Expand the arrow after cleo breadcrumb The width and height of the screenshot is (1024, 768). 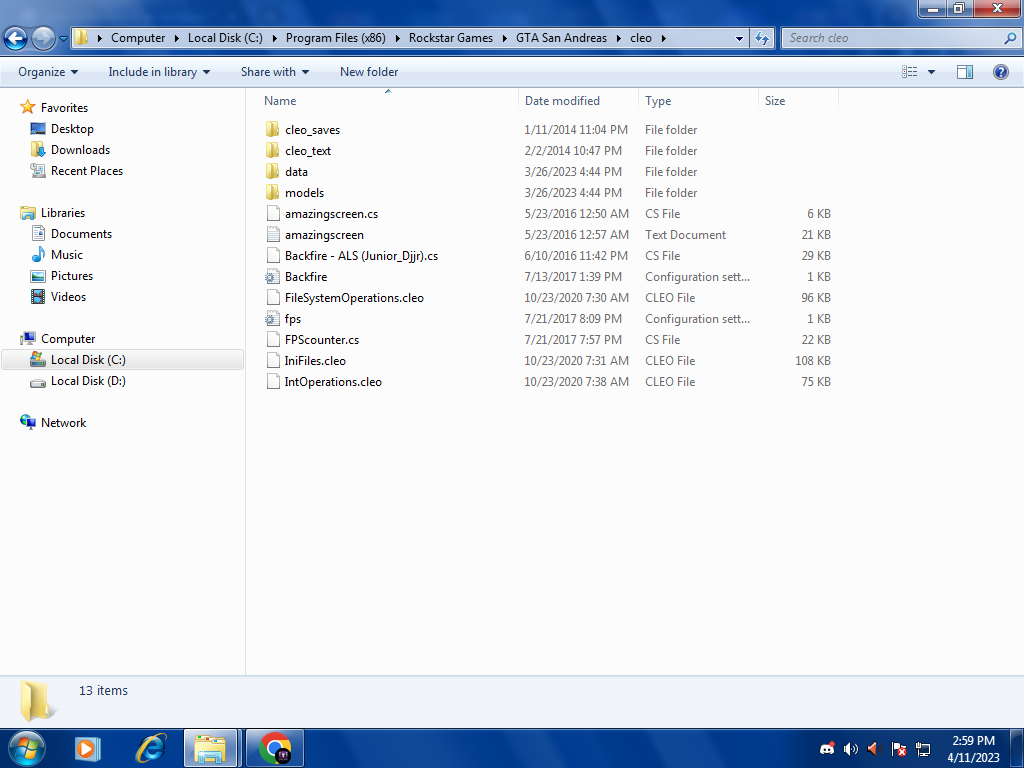pos(664,38)
